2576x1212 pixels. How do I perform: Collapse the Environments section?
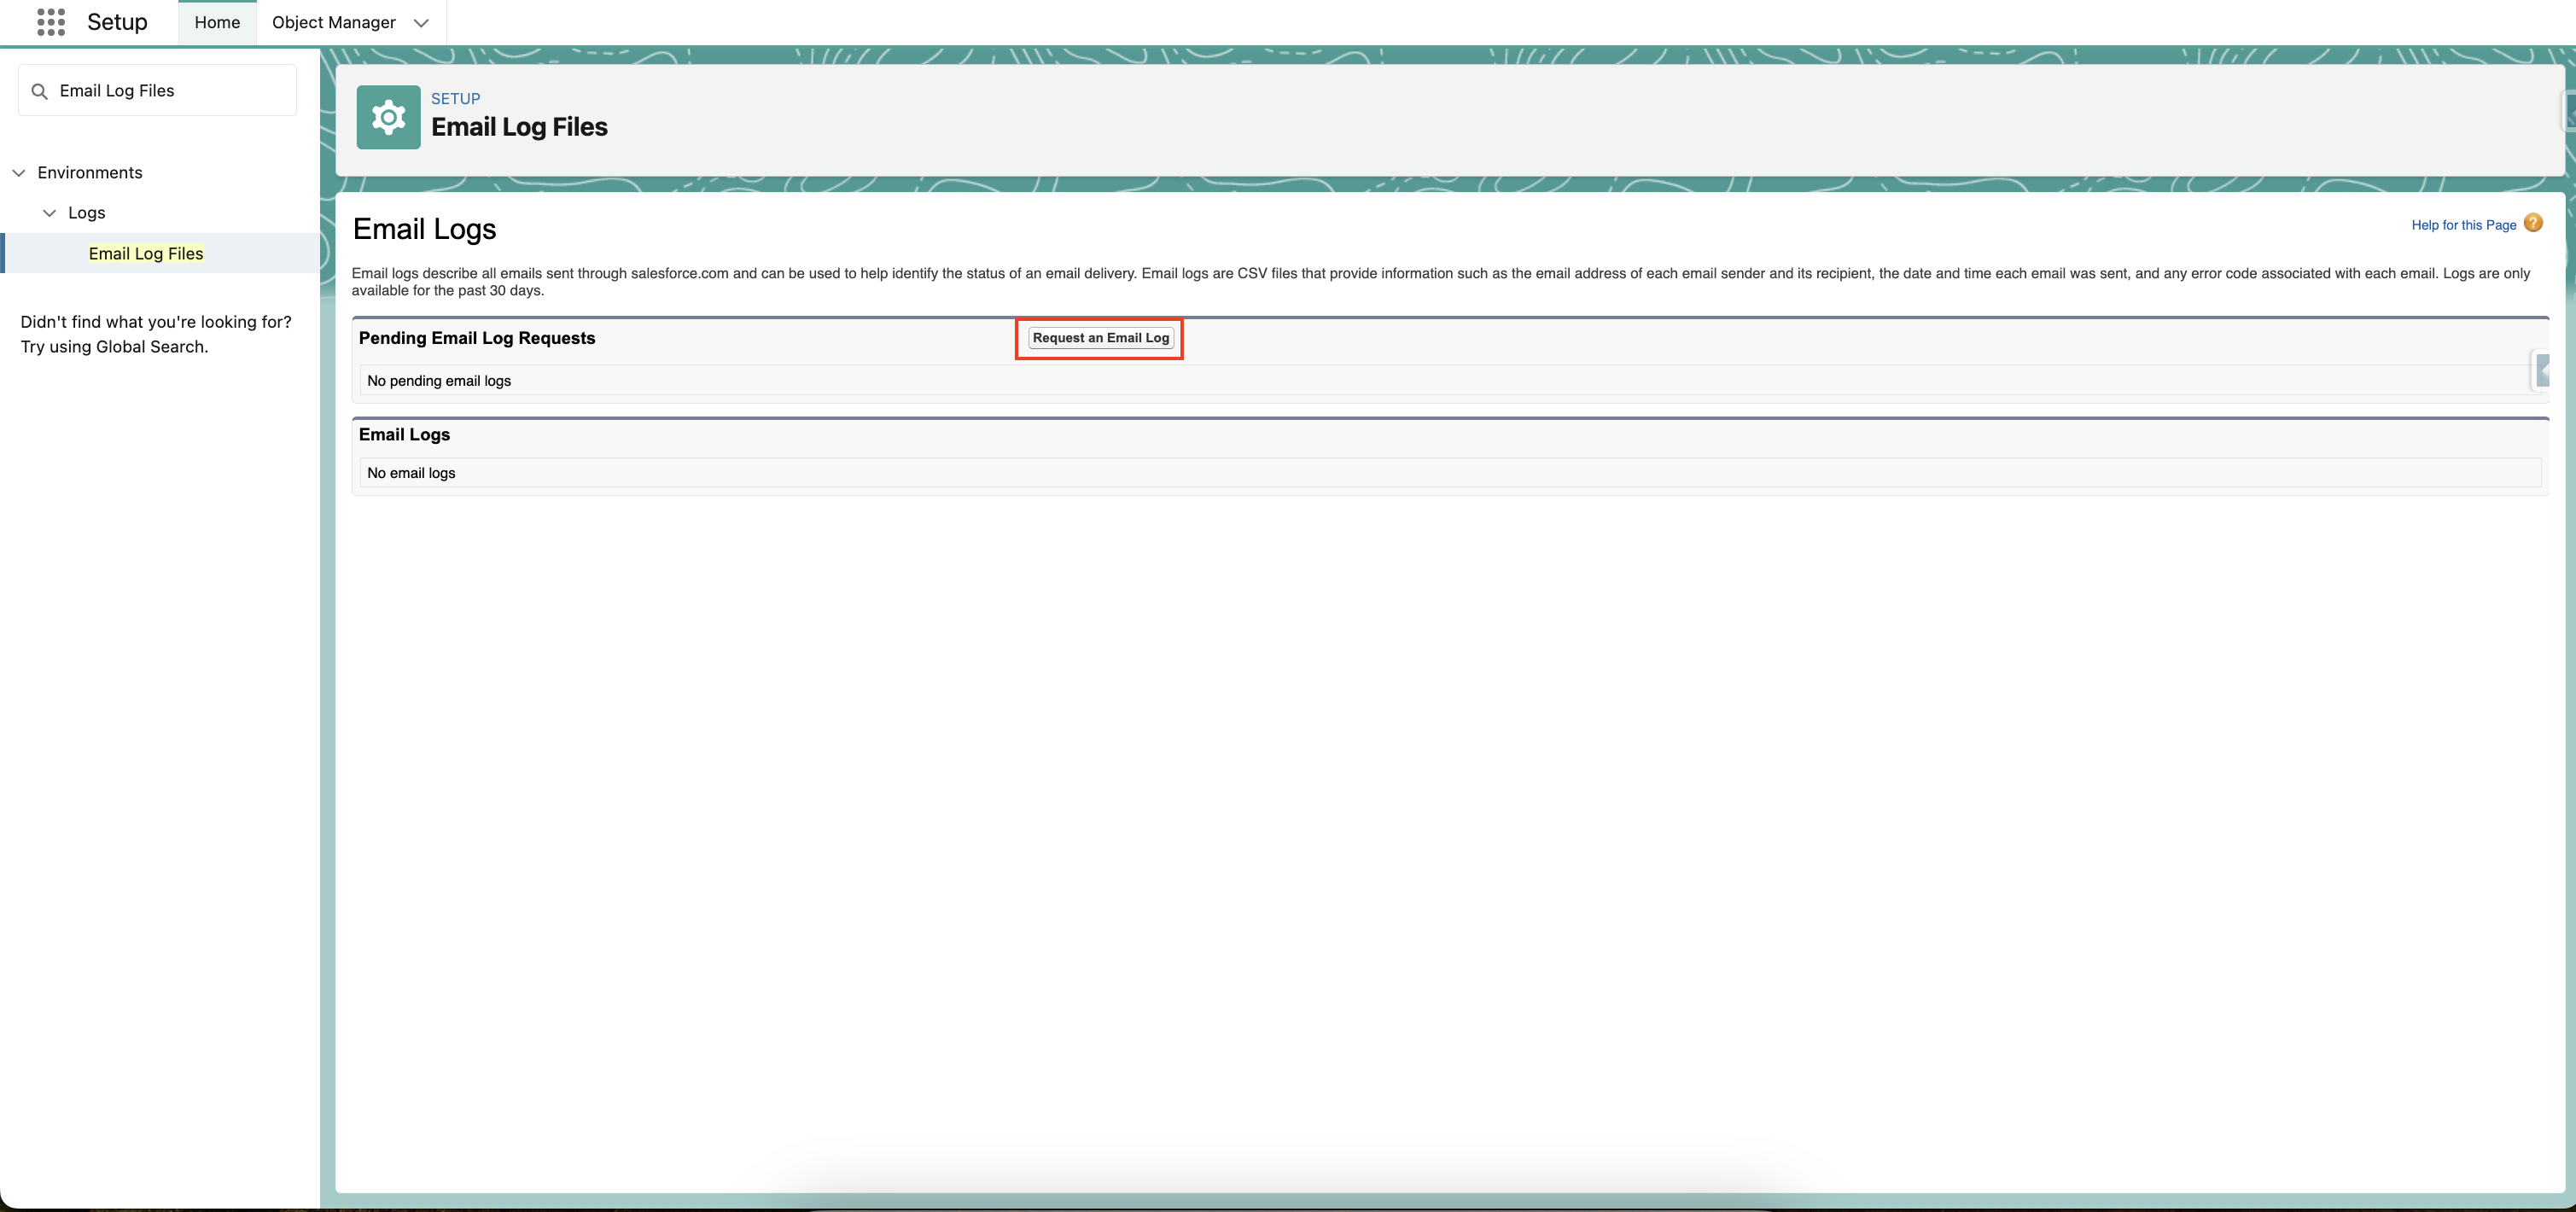pos(19,172)
